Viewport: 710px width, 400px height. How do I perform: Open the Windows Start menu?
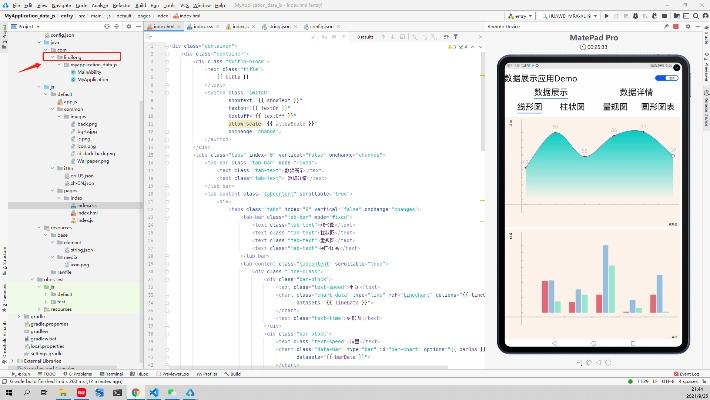(x=9, y=393)
